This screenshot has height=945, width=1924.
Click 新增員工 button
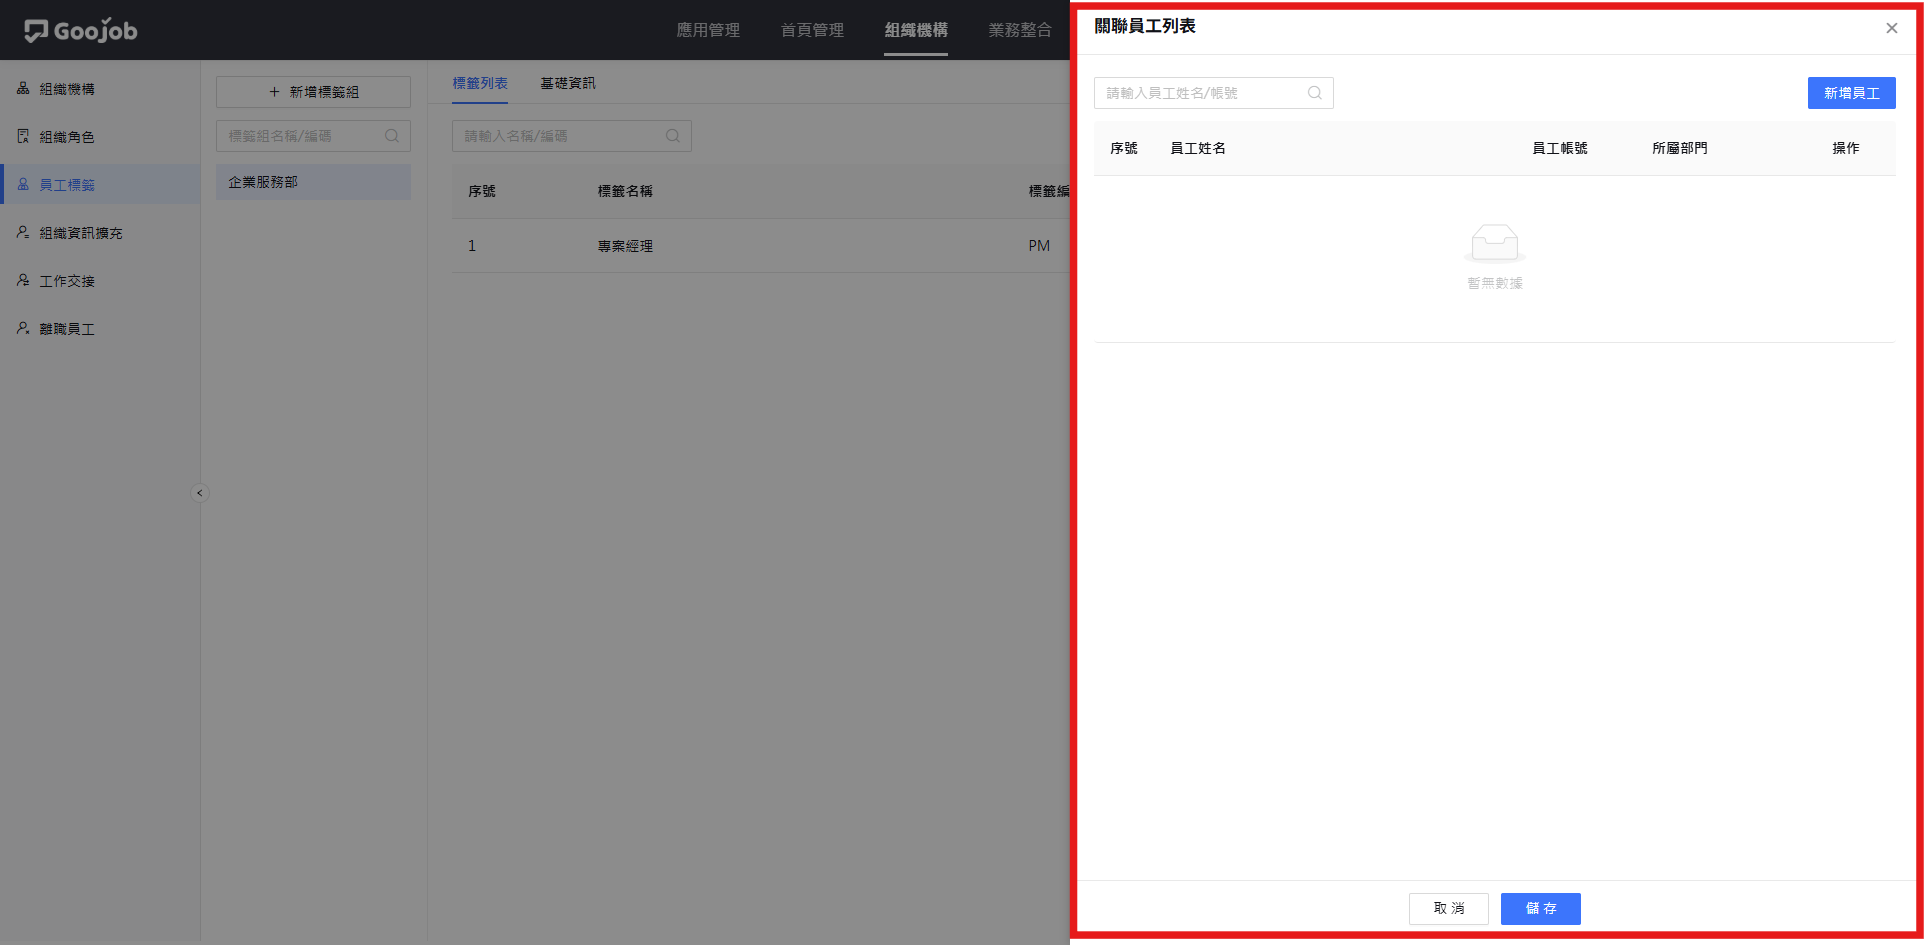pos(1852,93)
